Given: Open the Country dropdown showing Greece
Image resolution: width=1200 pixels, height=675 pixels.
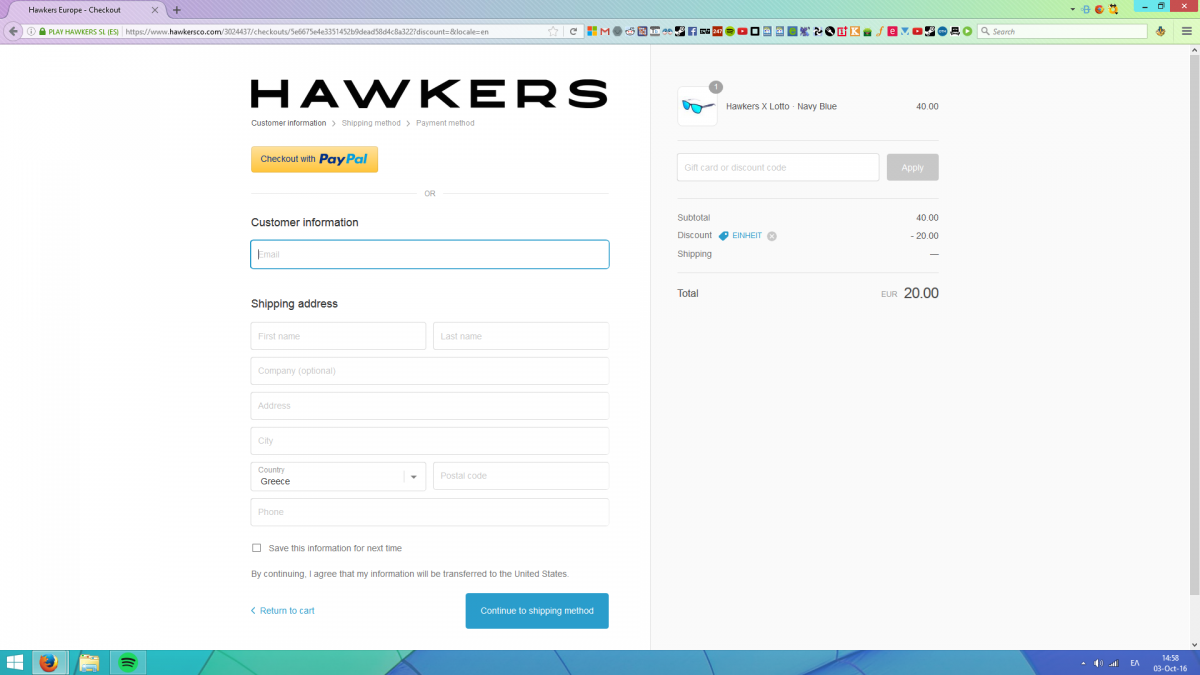Looking at the screenshot, I should [x=338, y=476].
